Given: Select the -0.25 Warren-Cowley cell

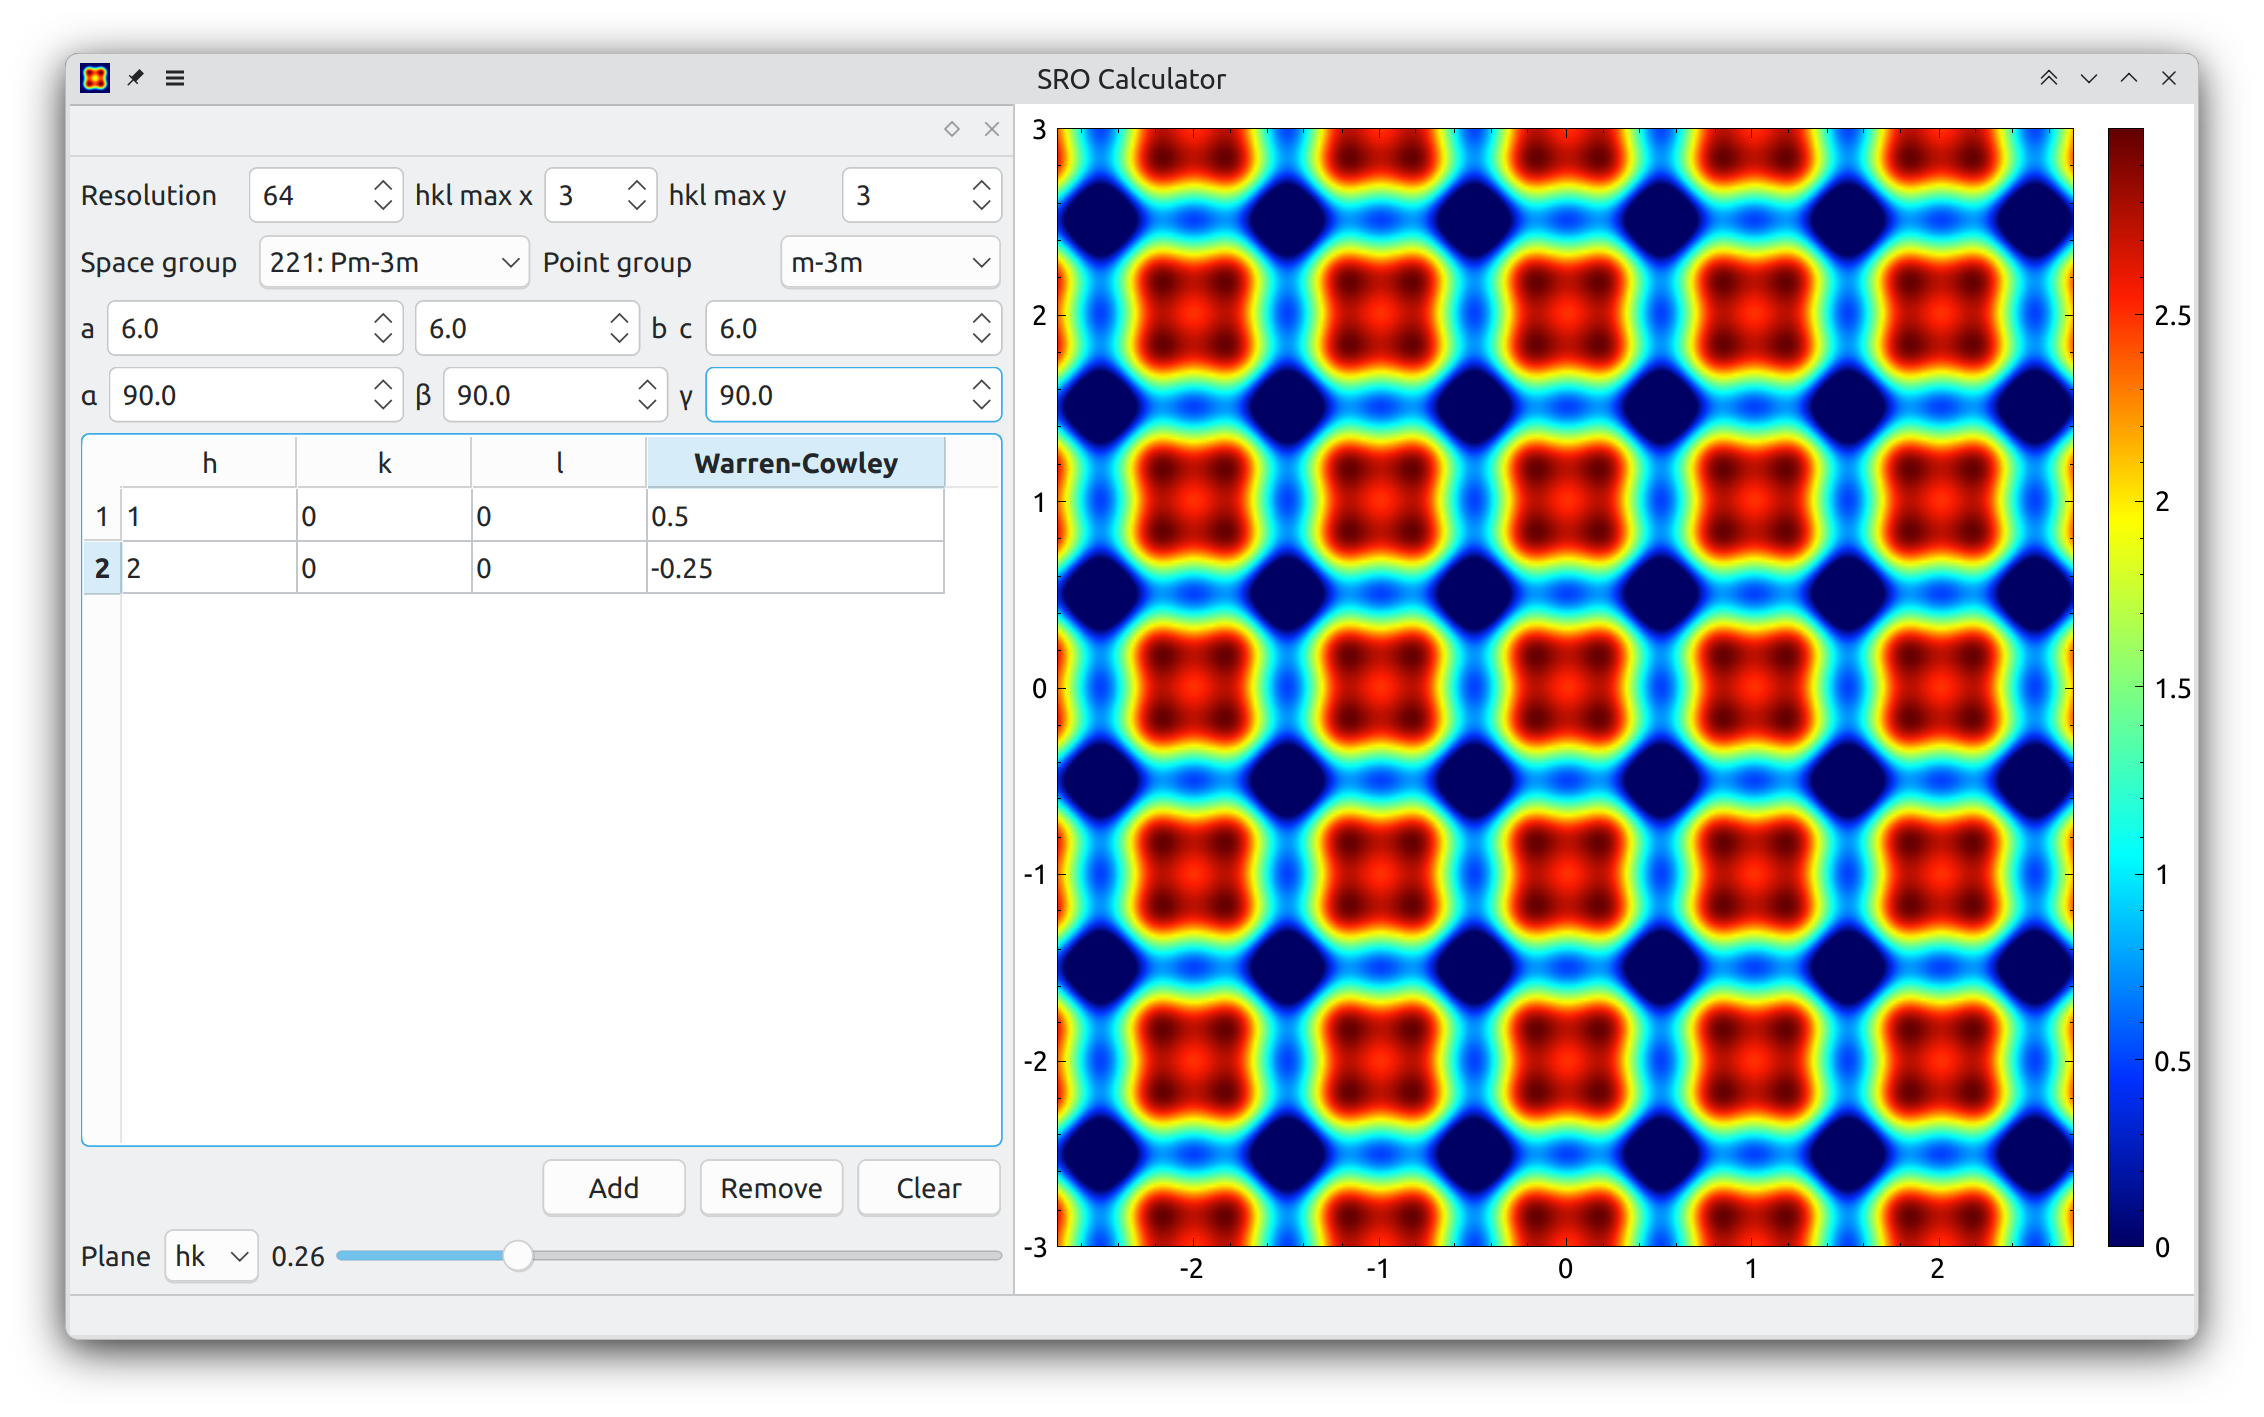Looking at the screenshot, I should point(794,568).
